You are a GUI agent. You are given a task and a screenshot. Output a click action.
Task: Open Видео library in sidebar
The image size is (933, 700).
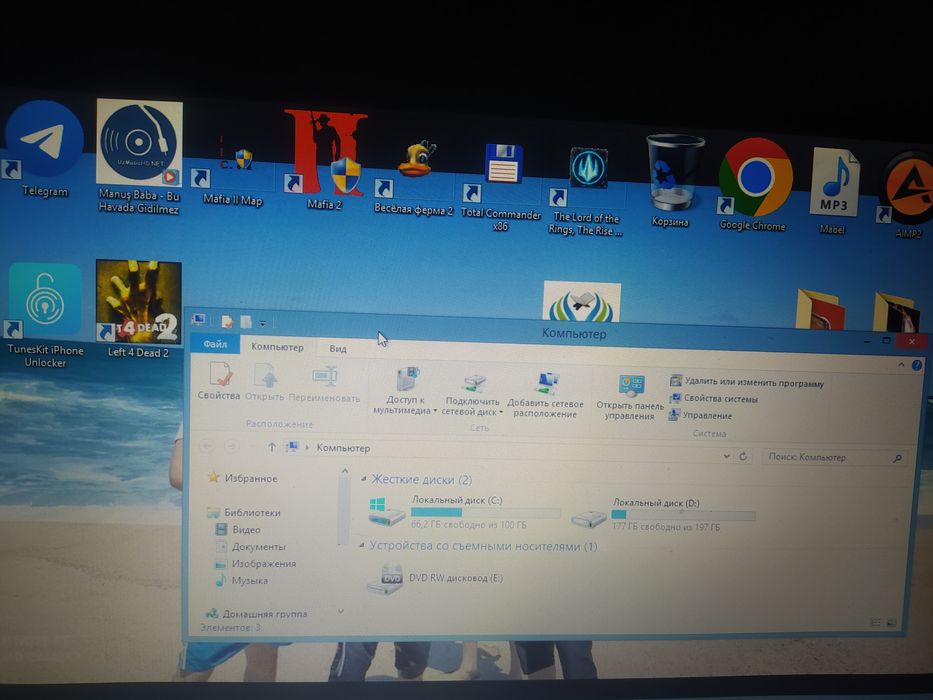coord(238,529)
